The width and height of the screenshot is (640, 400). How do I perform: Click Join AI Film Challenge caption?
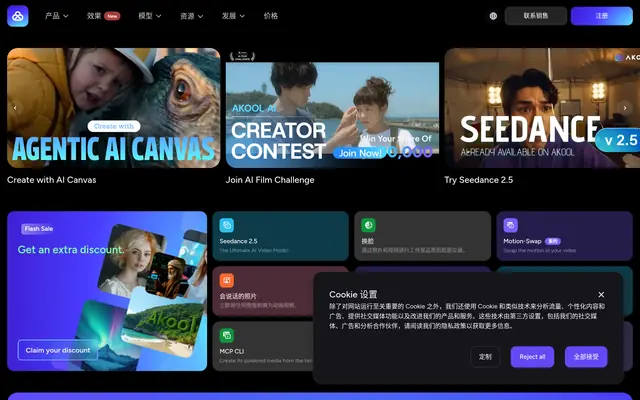270,180
